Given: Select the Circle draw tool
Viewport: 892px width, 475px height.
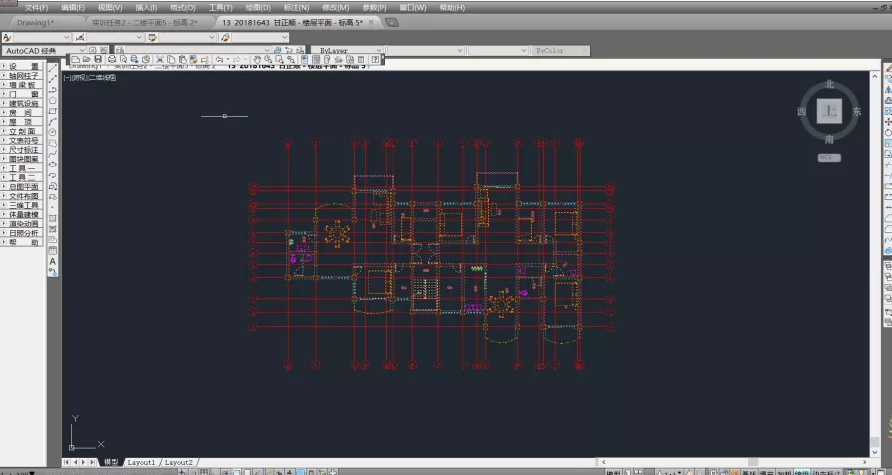Looking at the screenshot, I should 52,132.
